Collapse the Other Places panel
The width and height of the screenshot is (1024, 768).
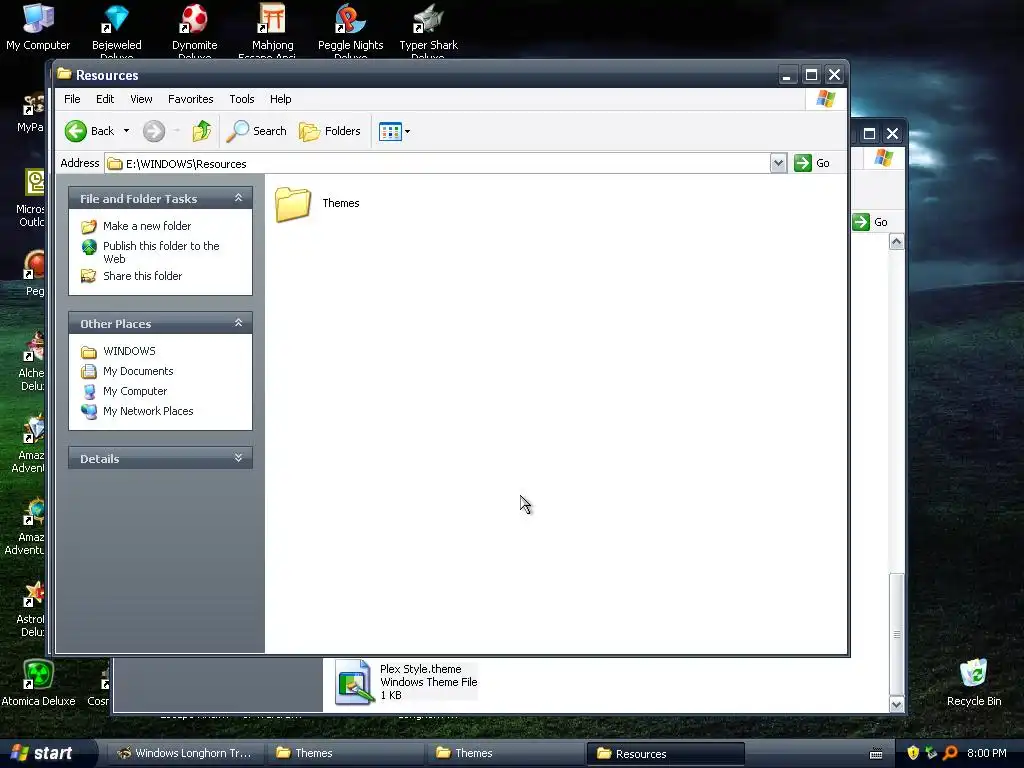click(x=238, y=323)
